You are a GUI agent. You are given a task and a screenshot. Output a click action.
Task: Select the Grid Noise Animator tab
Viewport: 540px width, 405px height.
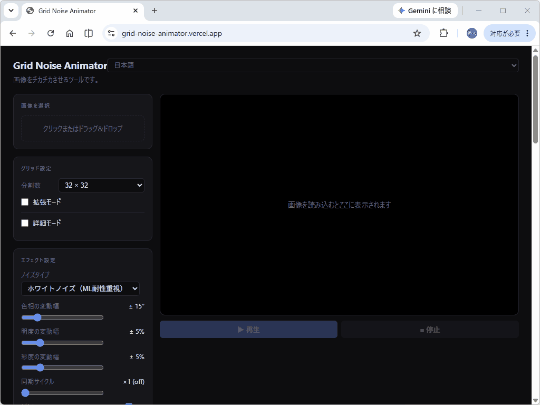[83, 11]
